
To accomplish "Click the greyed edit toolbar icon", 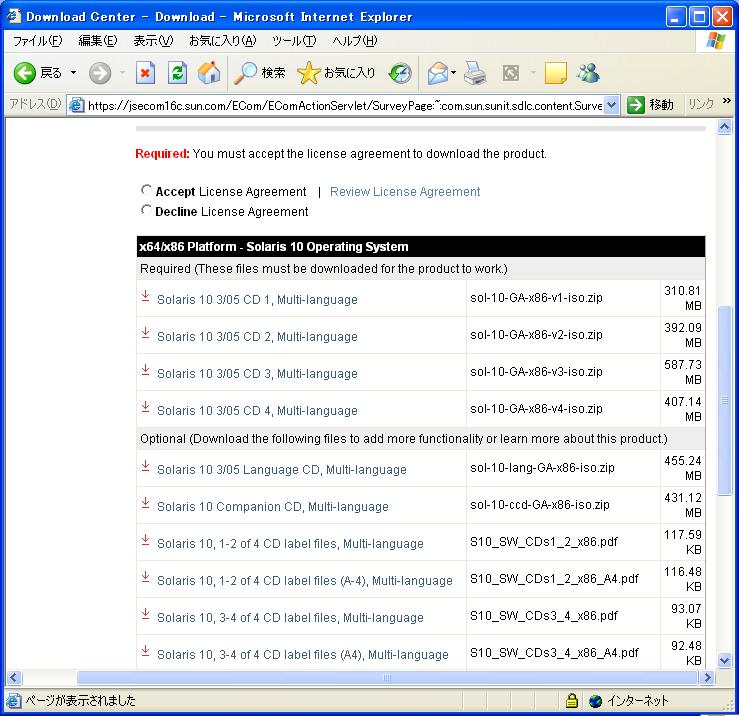I will pyautogui.click(x=511, y=73).
